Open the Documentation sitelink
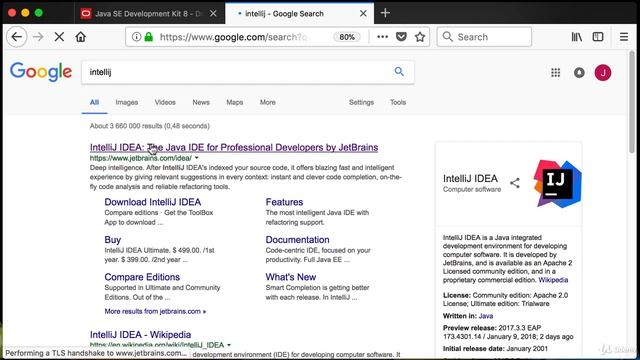Image resolution: width=640 pixels, height=360 pixels. click(297, 240)
